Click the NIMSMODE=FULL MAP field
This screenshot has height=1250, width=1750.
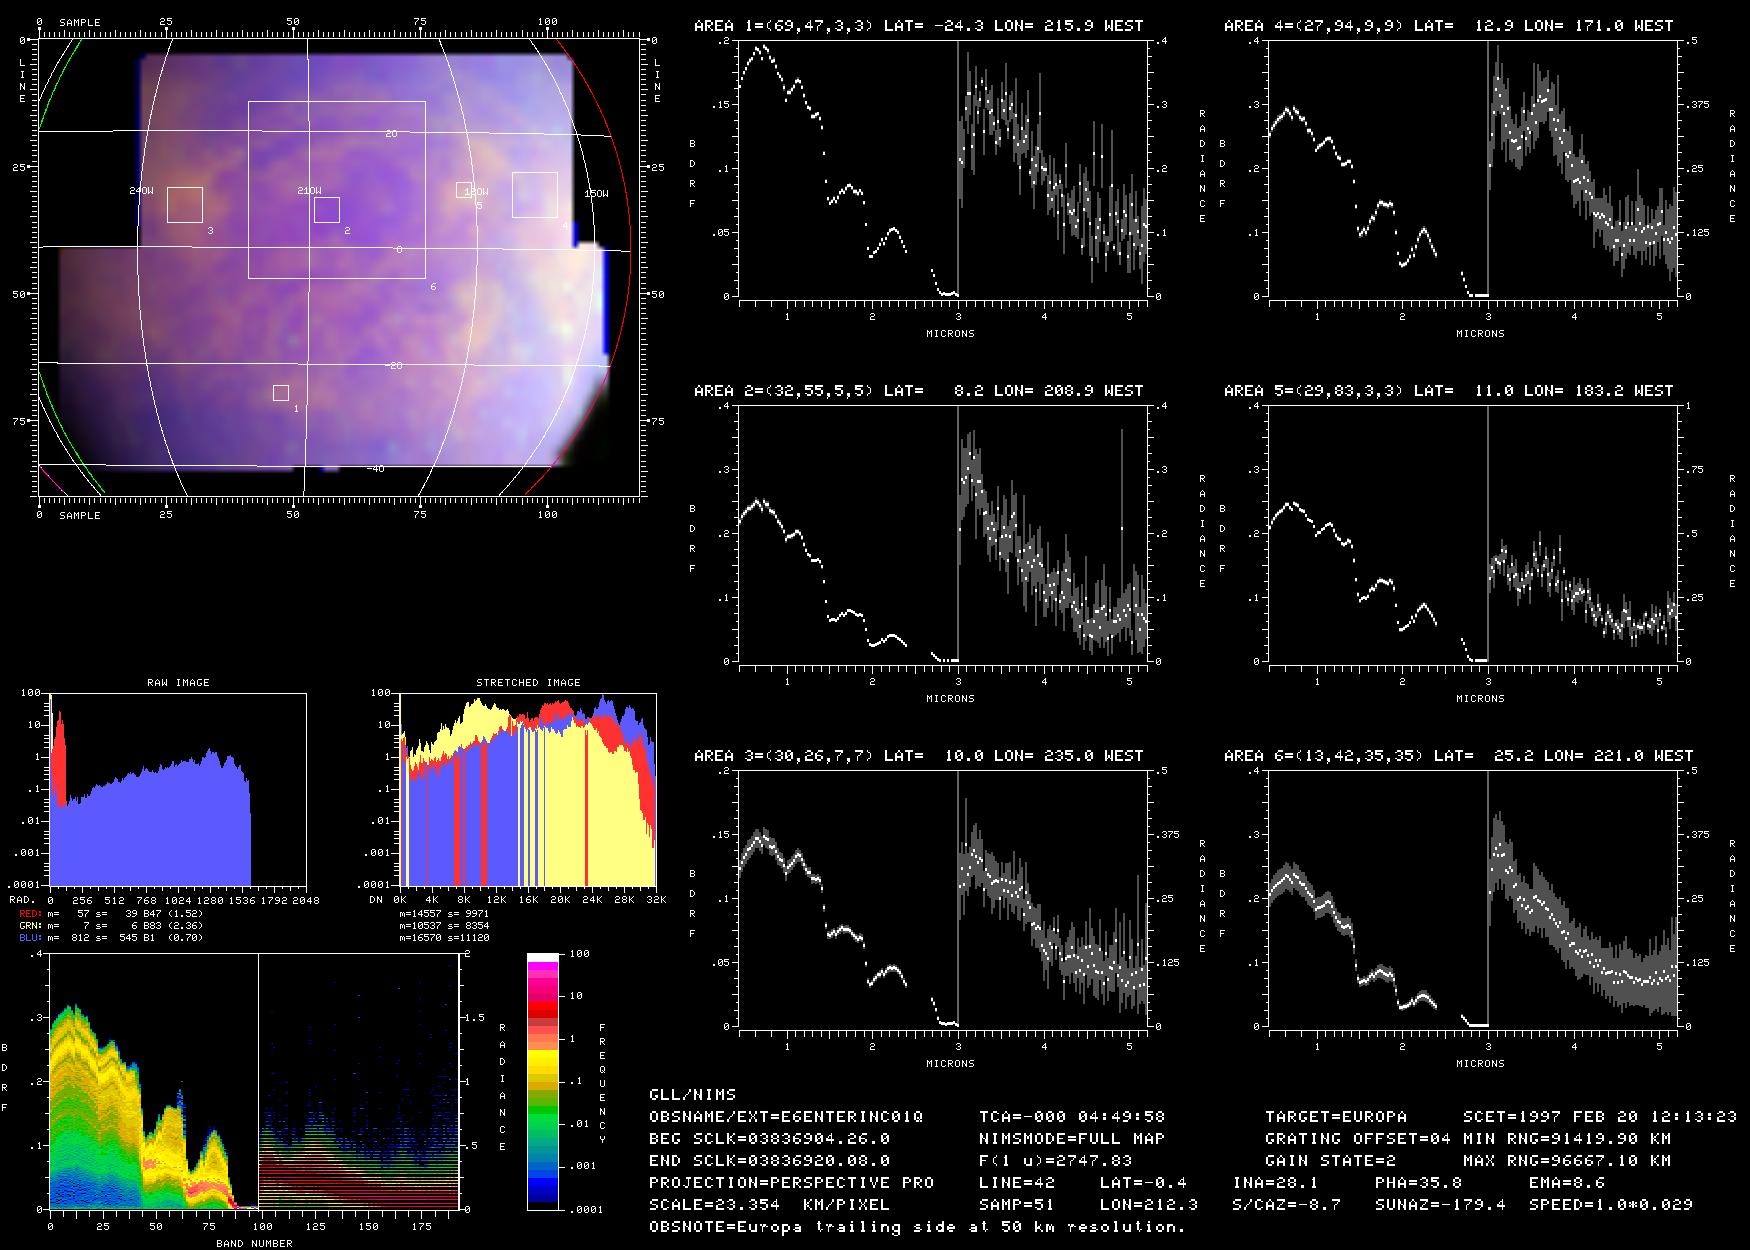click(x=1072, y=1139)
